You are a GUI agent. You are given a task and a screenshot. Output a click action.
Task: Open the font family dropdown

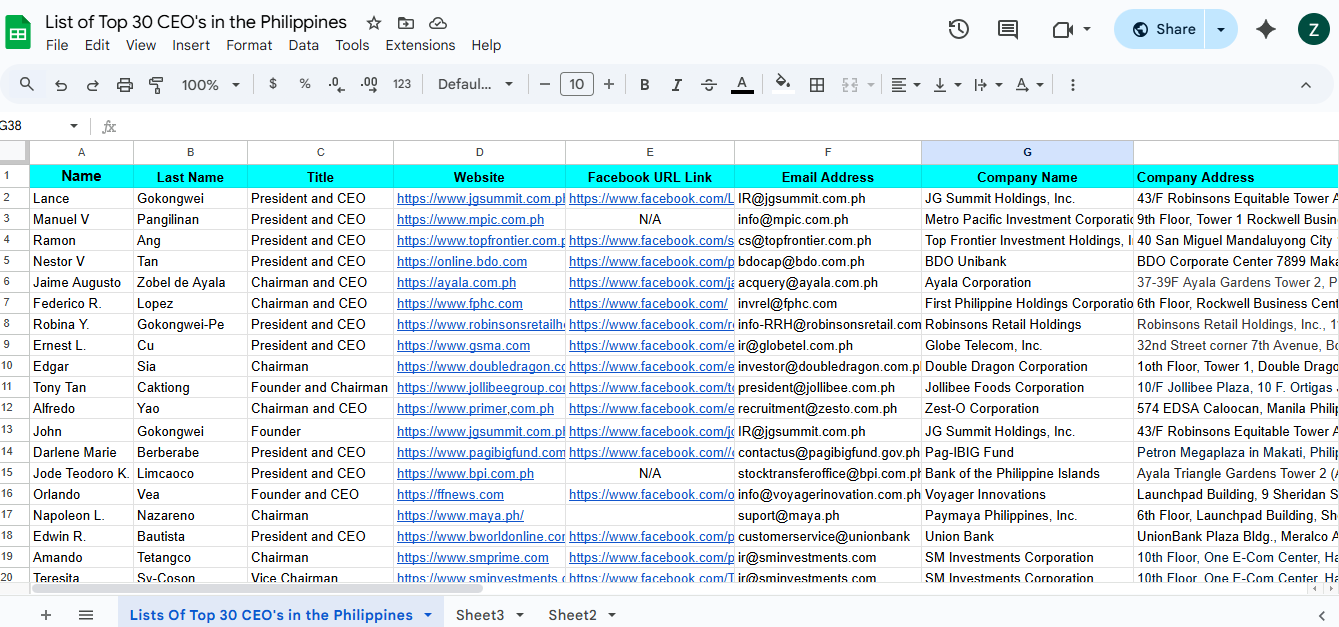475,85
